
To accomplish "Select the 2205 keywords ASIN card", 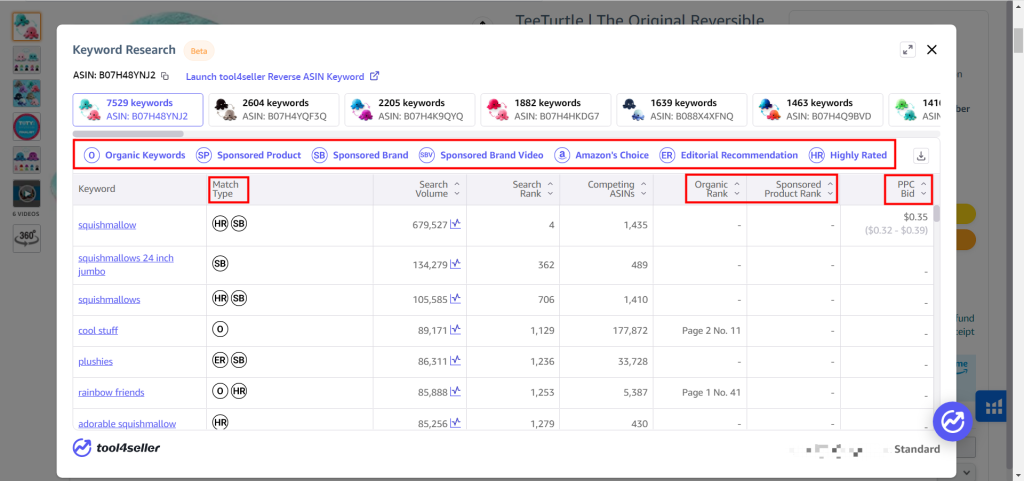I will click(x=409, y=110).
